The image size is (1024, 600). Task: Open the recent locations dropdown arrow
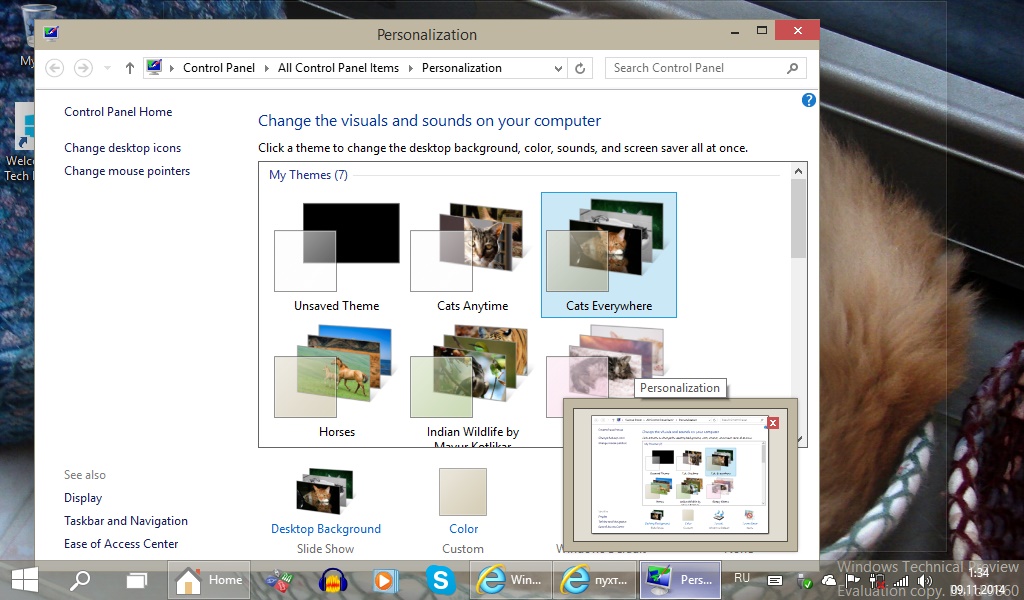(x=108, y=68)
